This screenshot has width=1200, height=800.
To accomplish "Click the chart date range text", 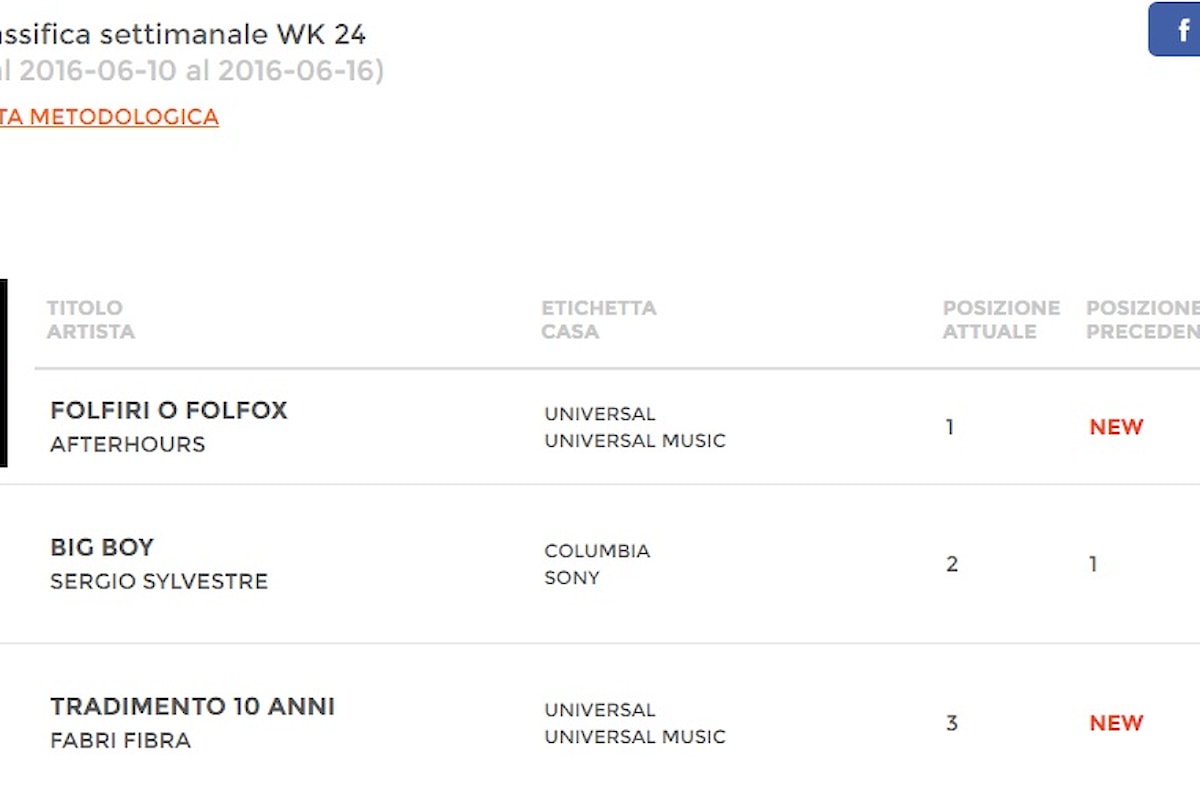I will click(x=192, y=71).
